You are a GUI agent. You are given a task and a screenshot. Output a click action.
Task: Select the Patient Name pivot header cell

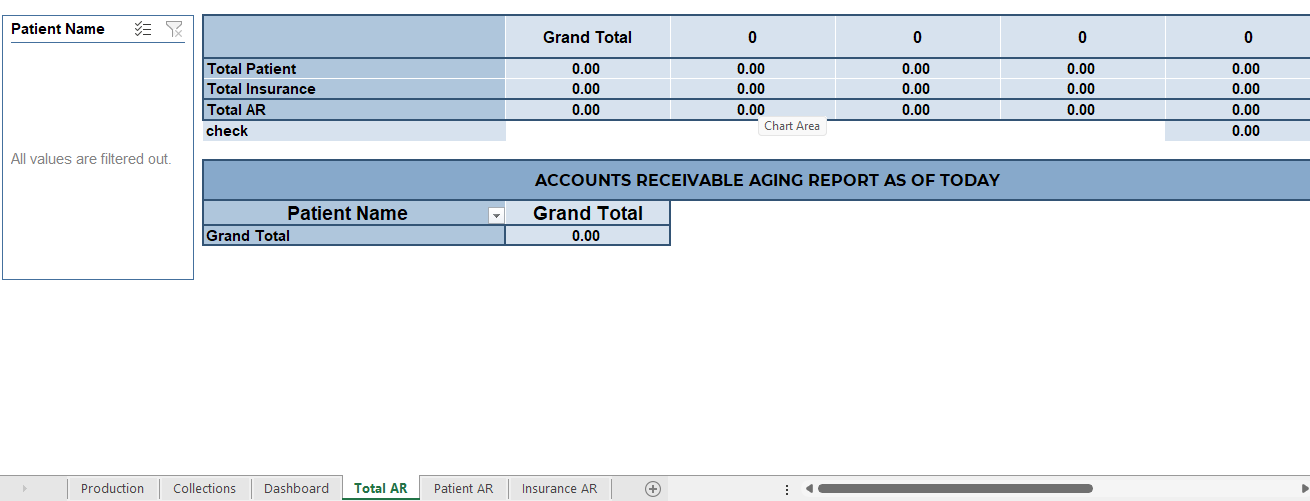[x=354, y=213]
